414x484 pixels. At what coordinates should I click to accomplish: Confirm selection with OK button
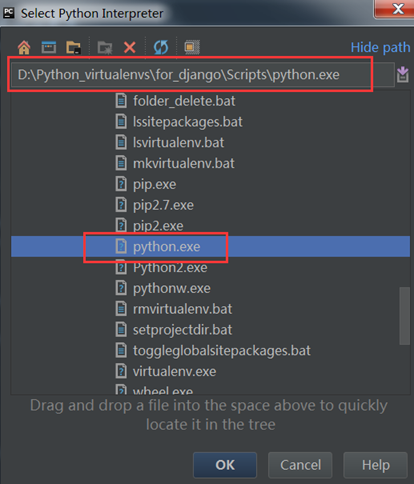pos(225,465)
